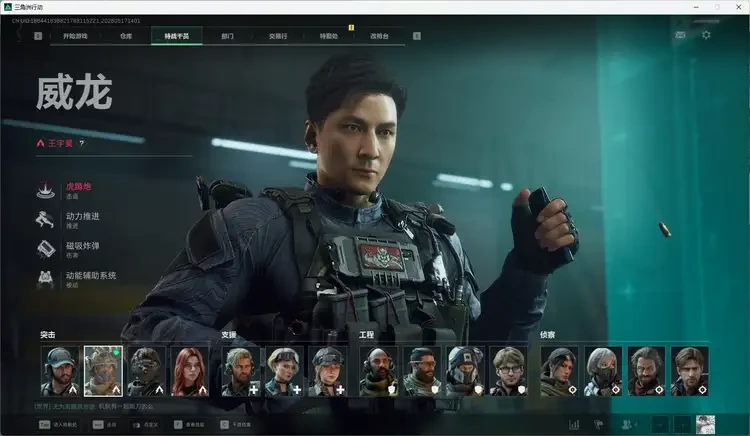Click the F key hint button
750x436 pixels.
189,425
